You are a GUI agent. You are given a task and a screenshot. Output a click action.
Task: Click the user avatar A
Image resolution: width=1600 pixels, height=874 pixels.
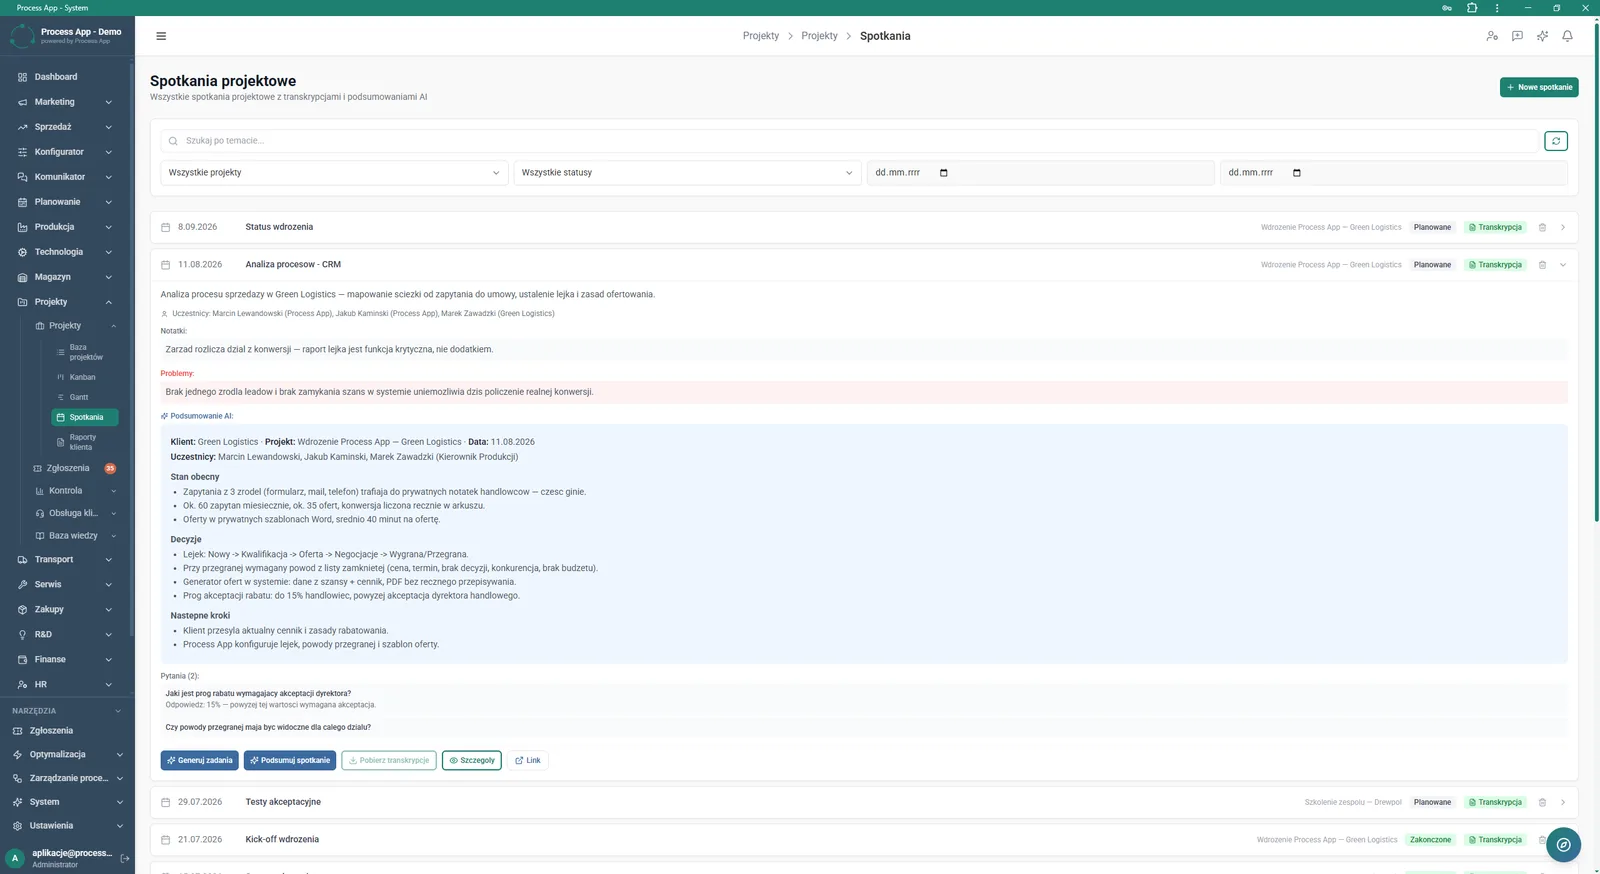click(x=15, y=858)
